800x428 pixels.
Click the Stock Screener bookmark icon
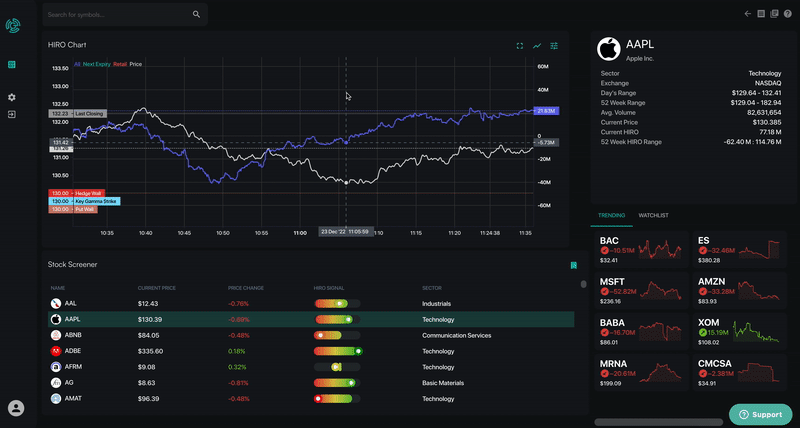(573, 265)
